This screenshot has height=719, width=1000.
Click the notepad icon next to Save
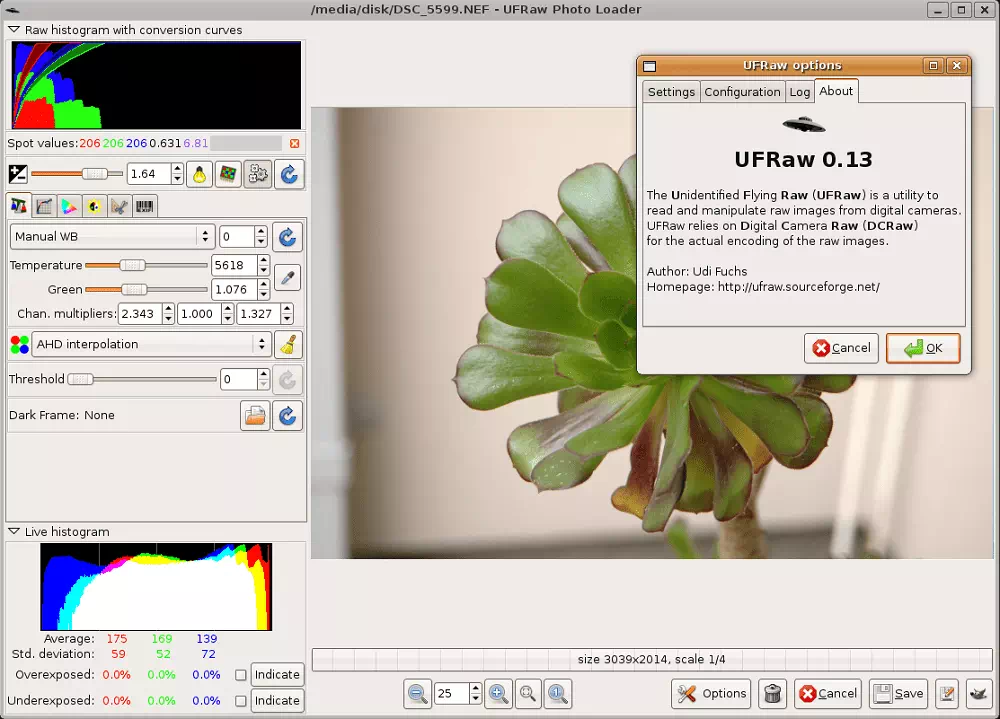tap(947, 693)
